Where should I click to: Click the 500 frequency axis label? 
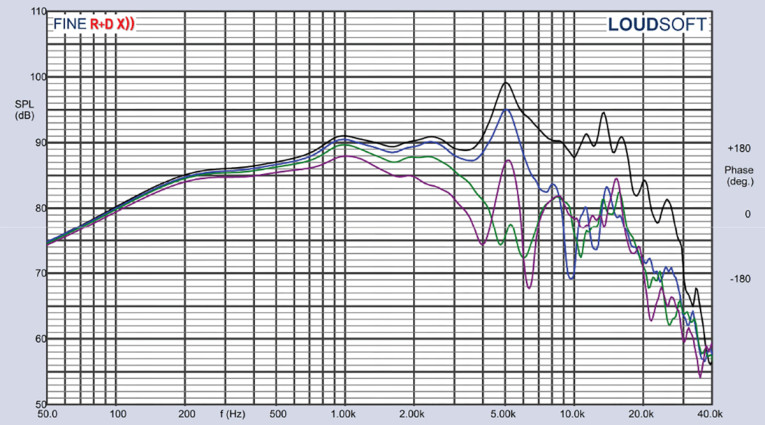point(278,414)
